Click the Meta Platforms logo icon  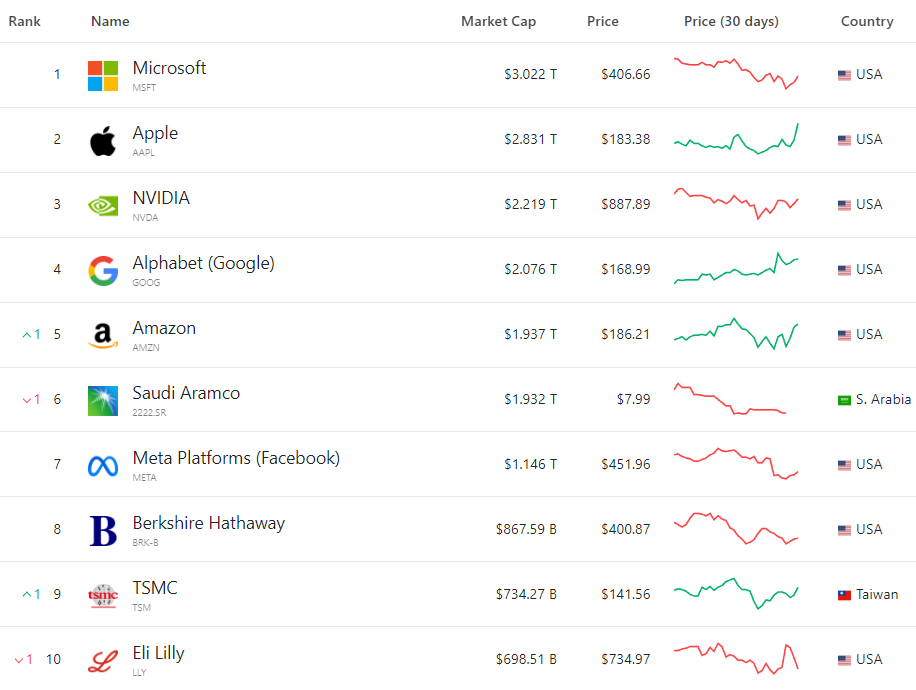(x=103, y=466)
